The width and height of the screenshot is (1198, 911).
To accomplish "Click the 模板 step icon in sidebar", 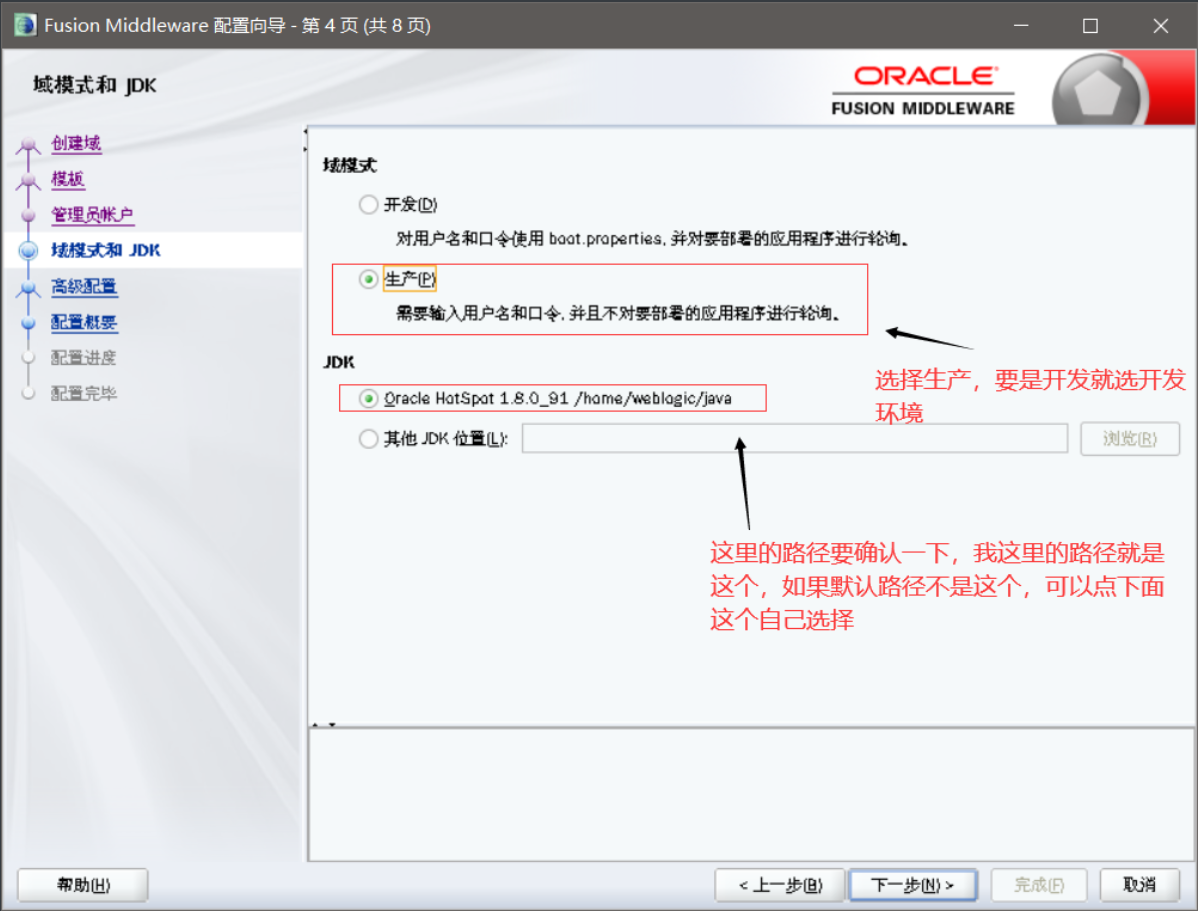I will [x=30, y=178].
